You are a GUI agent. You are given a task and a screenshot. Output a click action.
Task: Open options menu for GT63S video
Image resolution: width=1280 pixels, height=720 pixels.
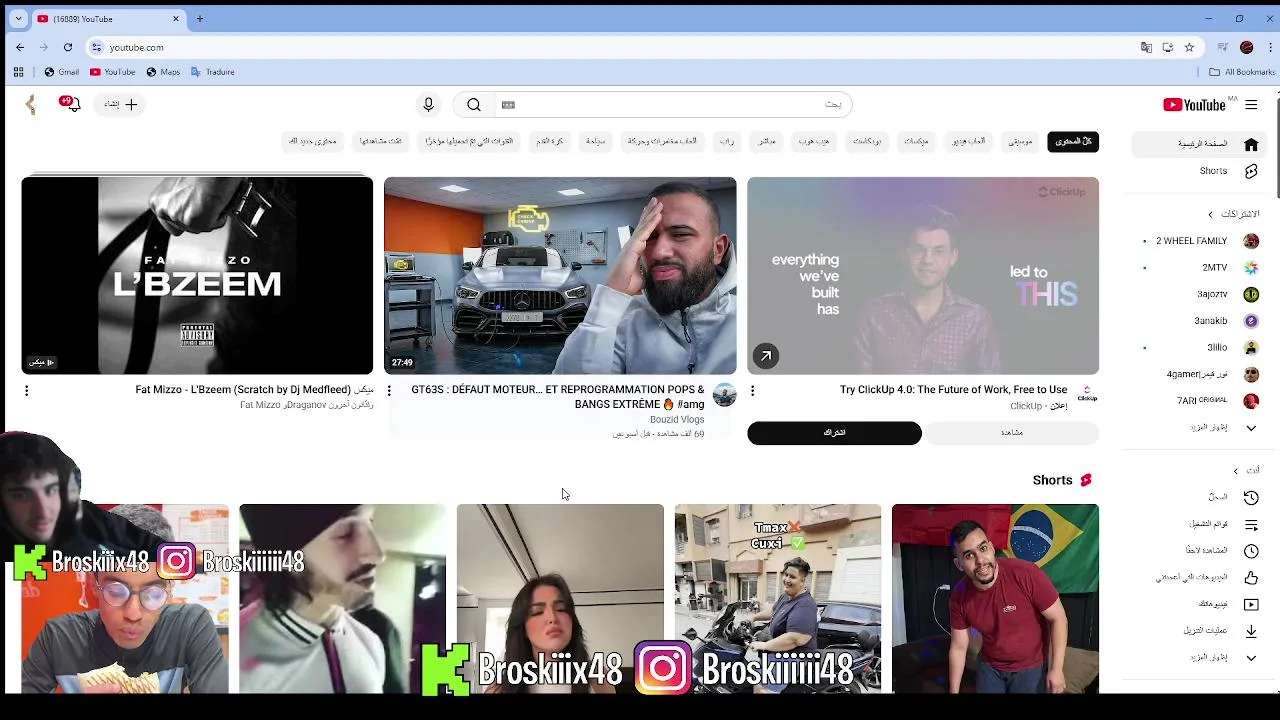point(389,391)
